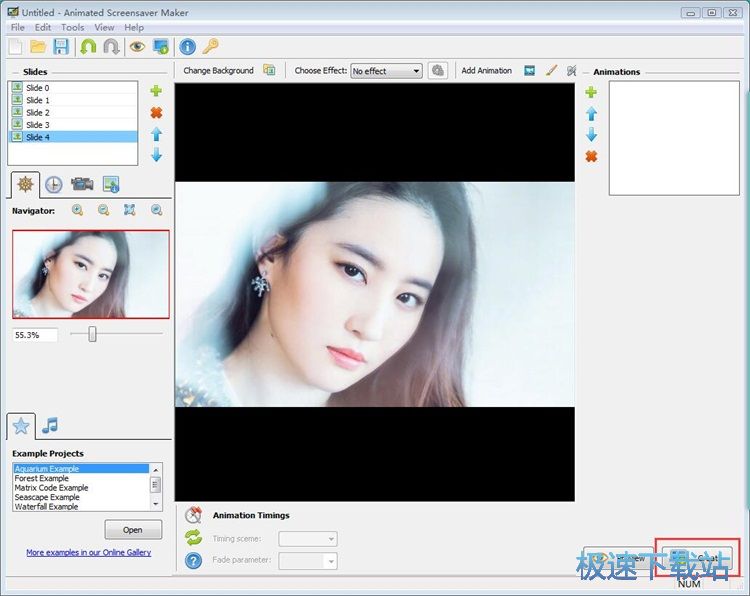The height and width of the screenshot is (596, 750).
Task: Open the Help menu
Action: coord(134,27)
